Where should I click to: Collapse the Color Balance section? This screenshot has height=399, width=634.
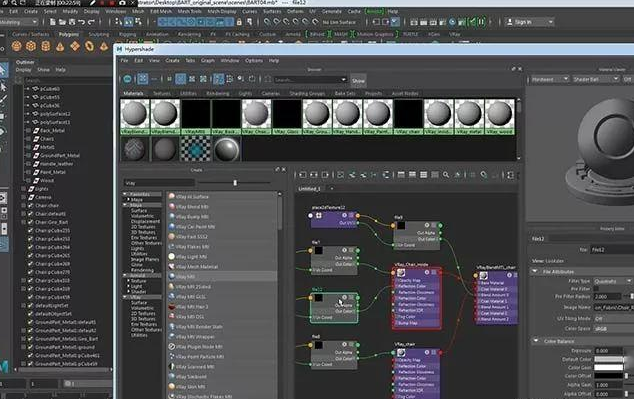point(535,341)
